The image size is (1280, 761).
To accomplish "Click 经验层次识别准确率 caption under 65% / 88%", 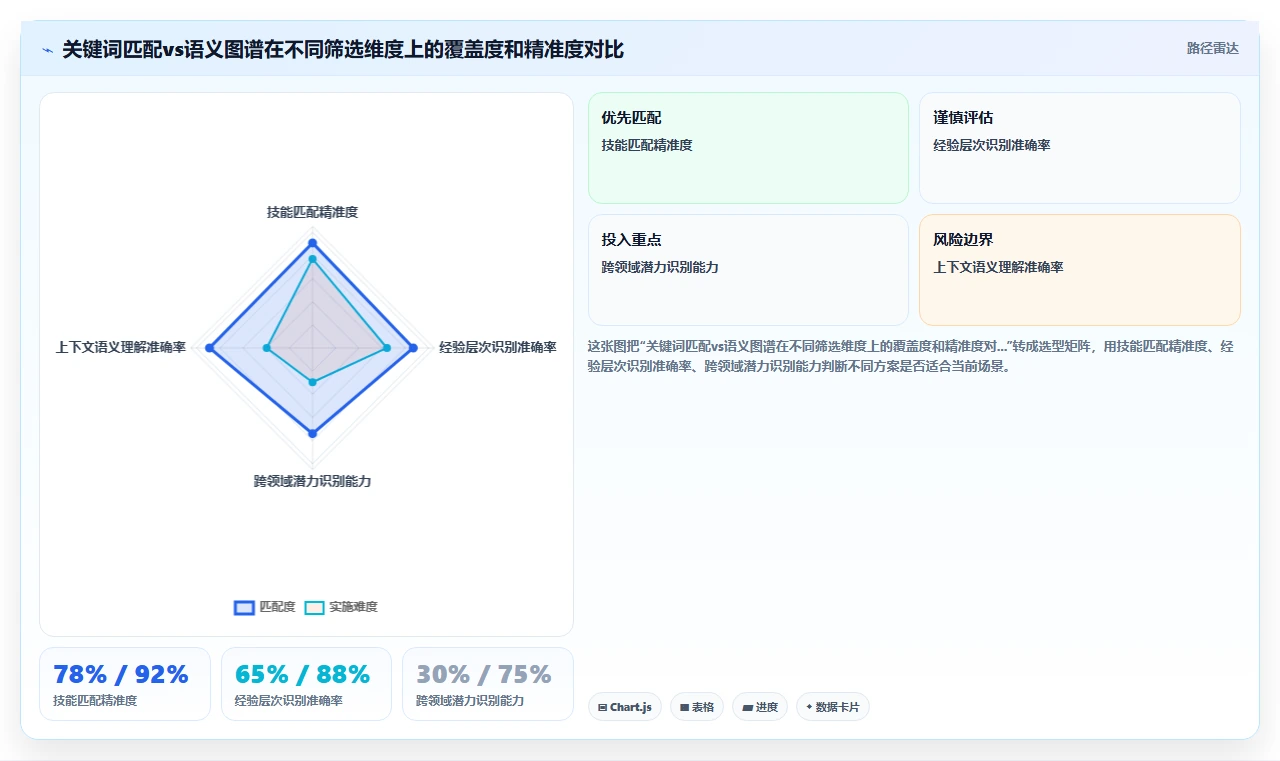I will tap(289, 701).
